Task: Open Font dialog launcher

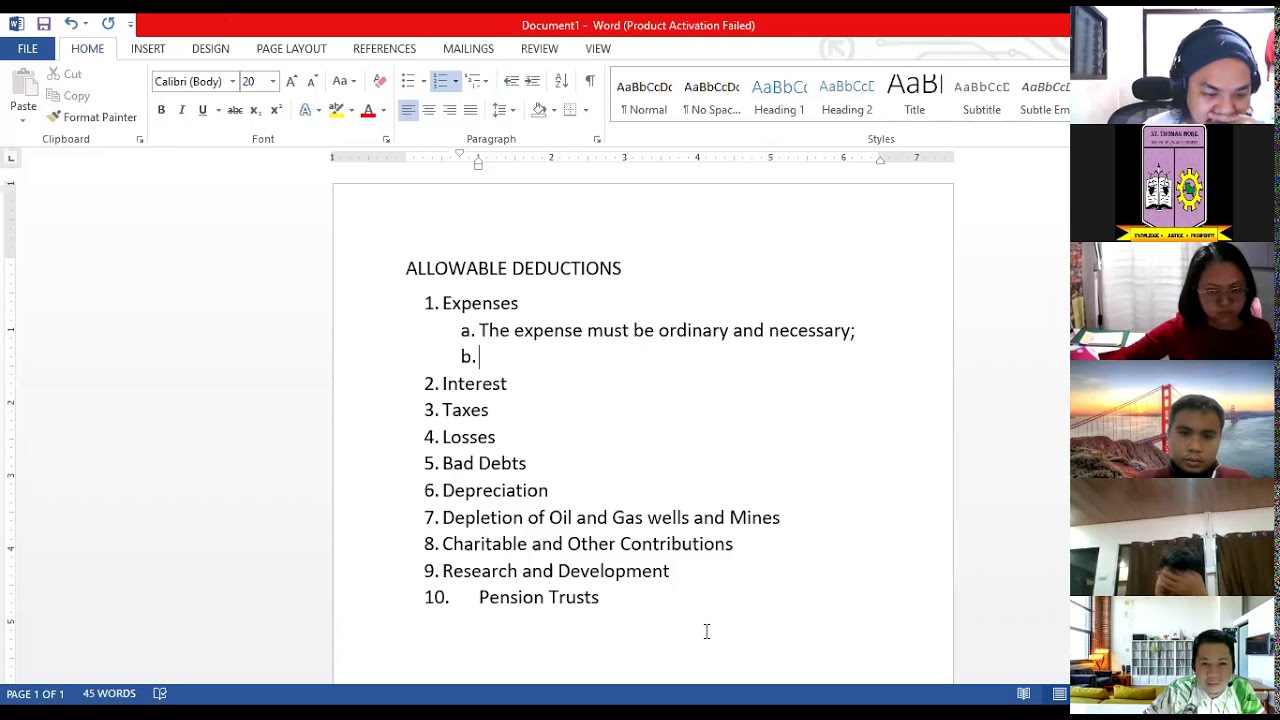Action: click(386, 140)
